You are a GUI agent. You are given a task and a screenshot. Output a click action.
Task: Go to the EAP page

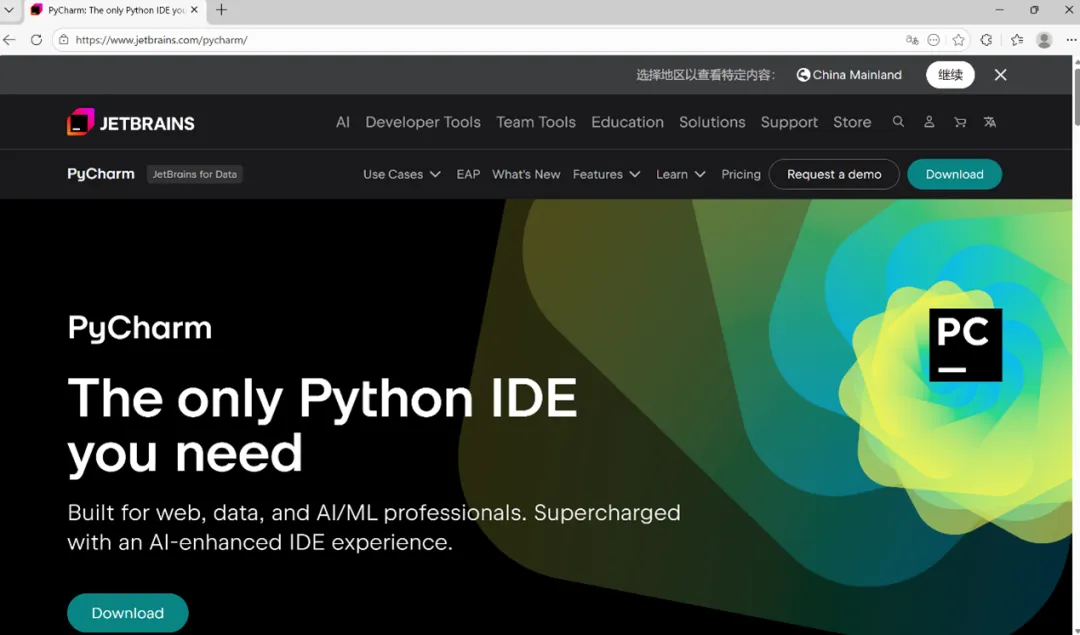pos(468,174)
